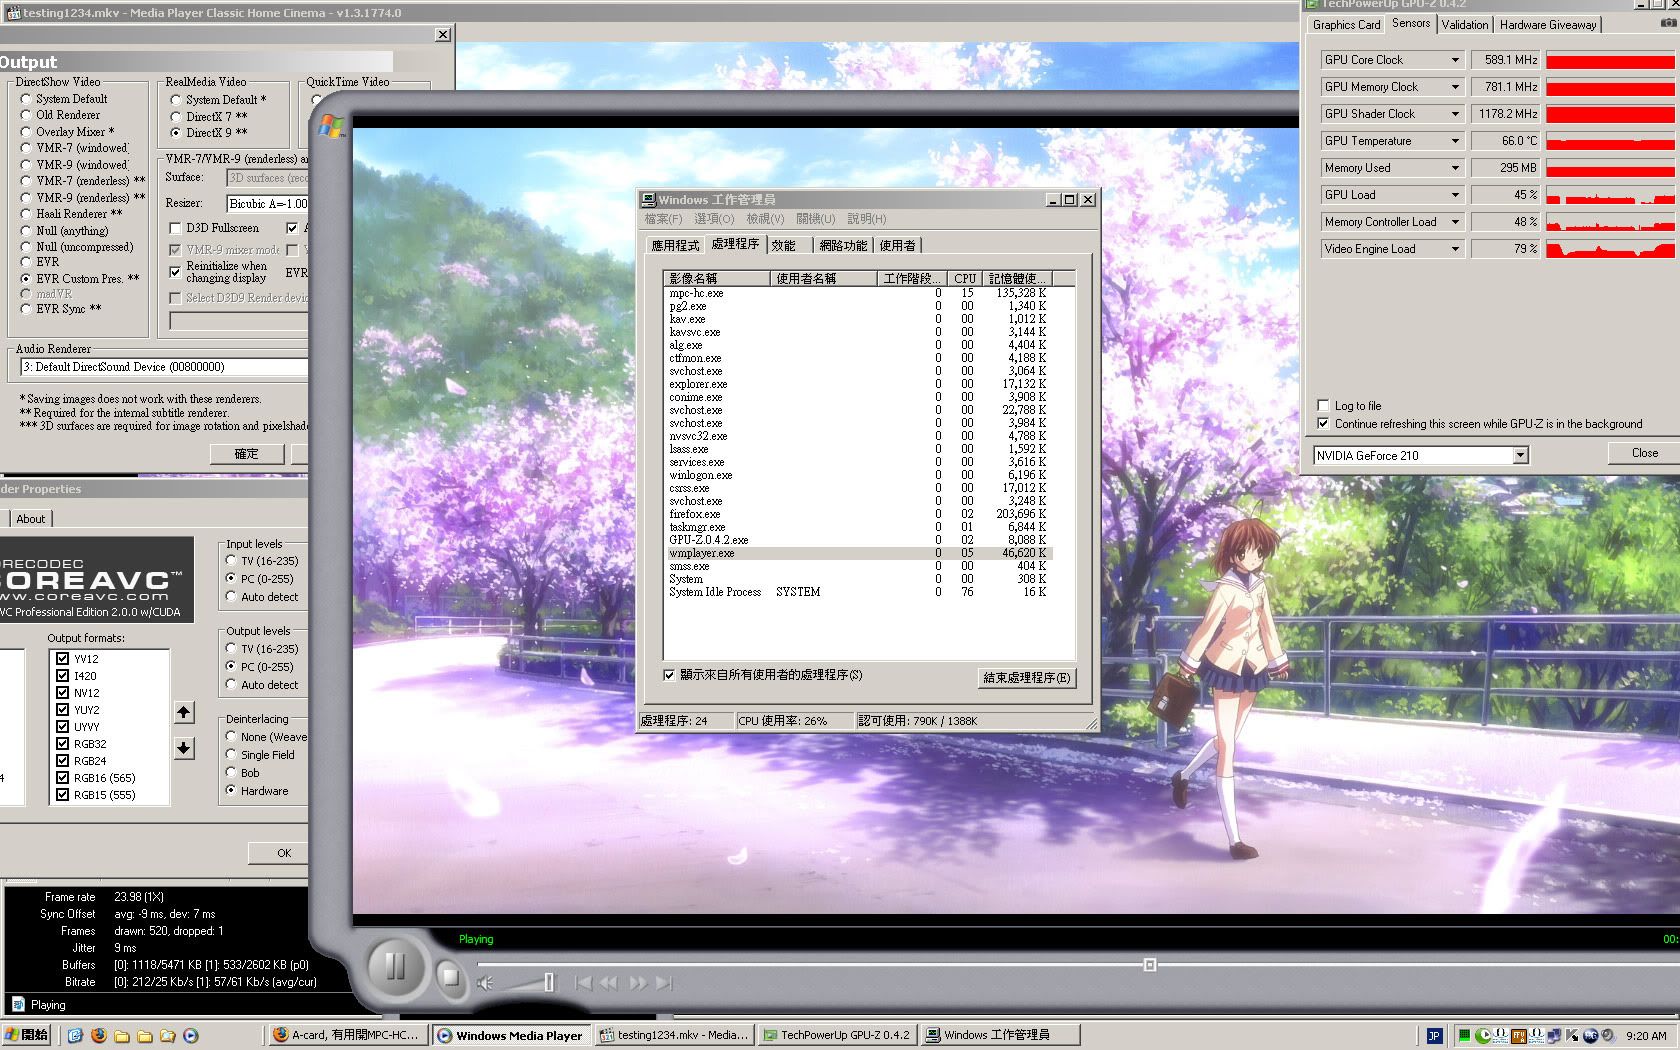1680x1050 pixels.
Task: Click the GPU-Z camera screenshot icon
Action: pos(1669,23)
